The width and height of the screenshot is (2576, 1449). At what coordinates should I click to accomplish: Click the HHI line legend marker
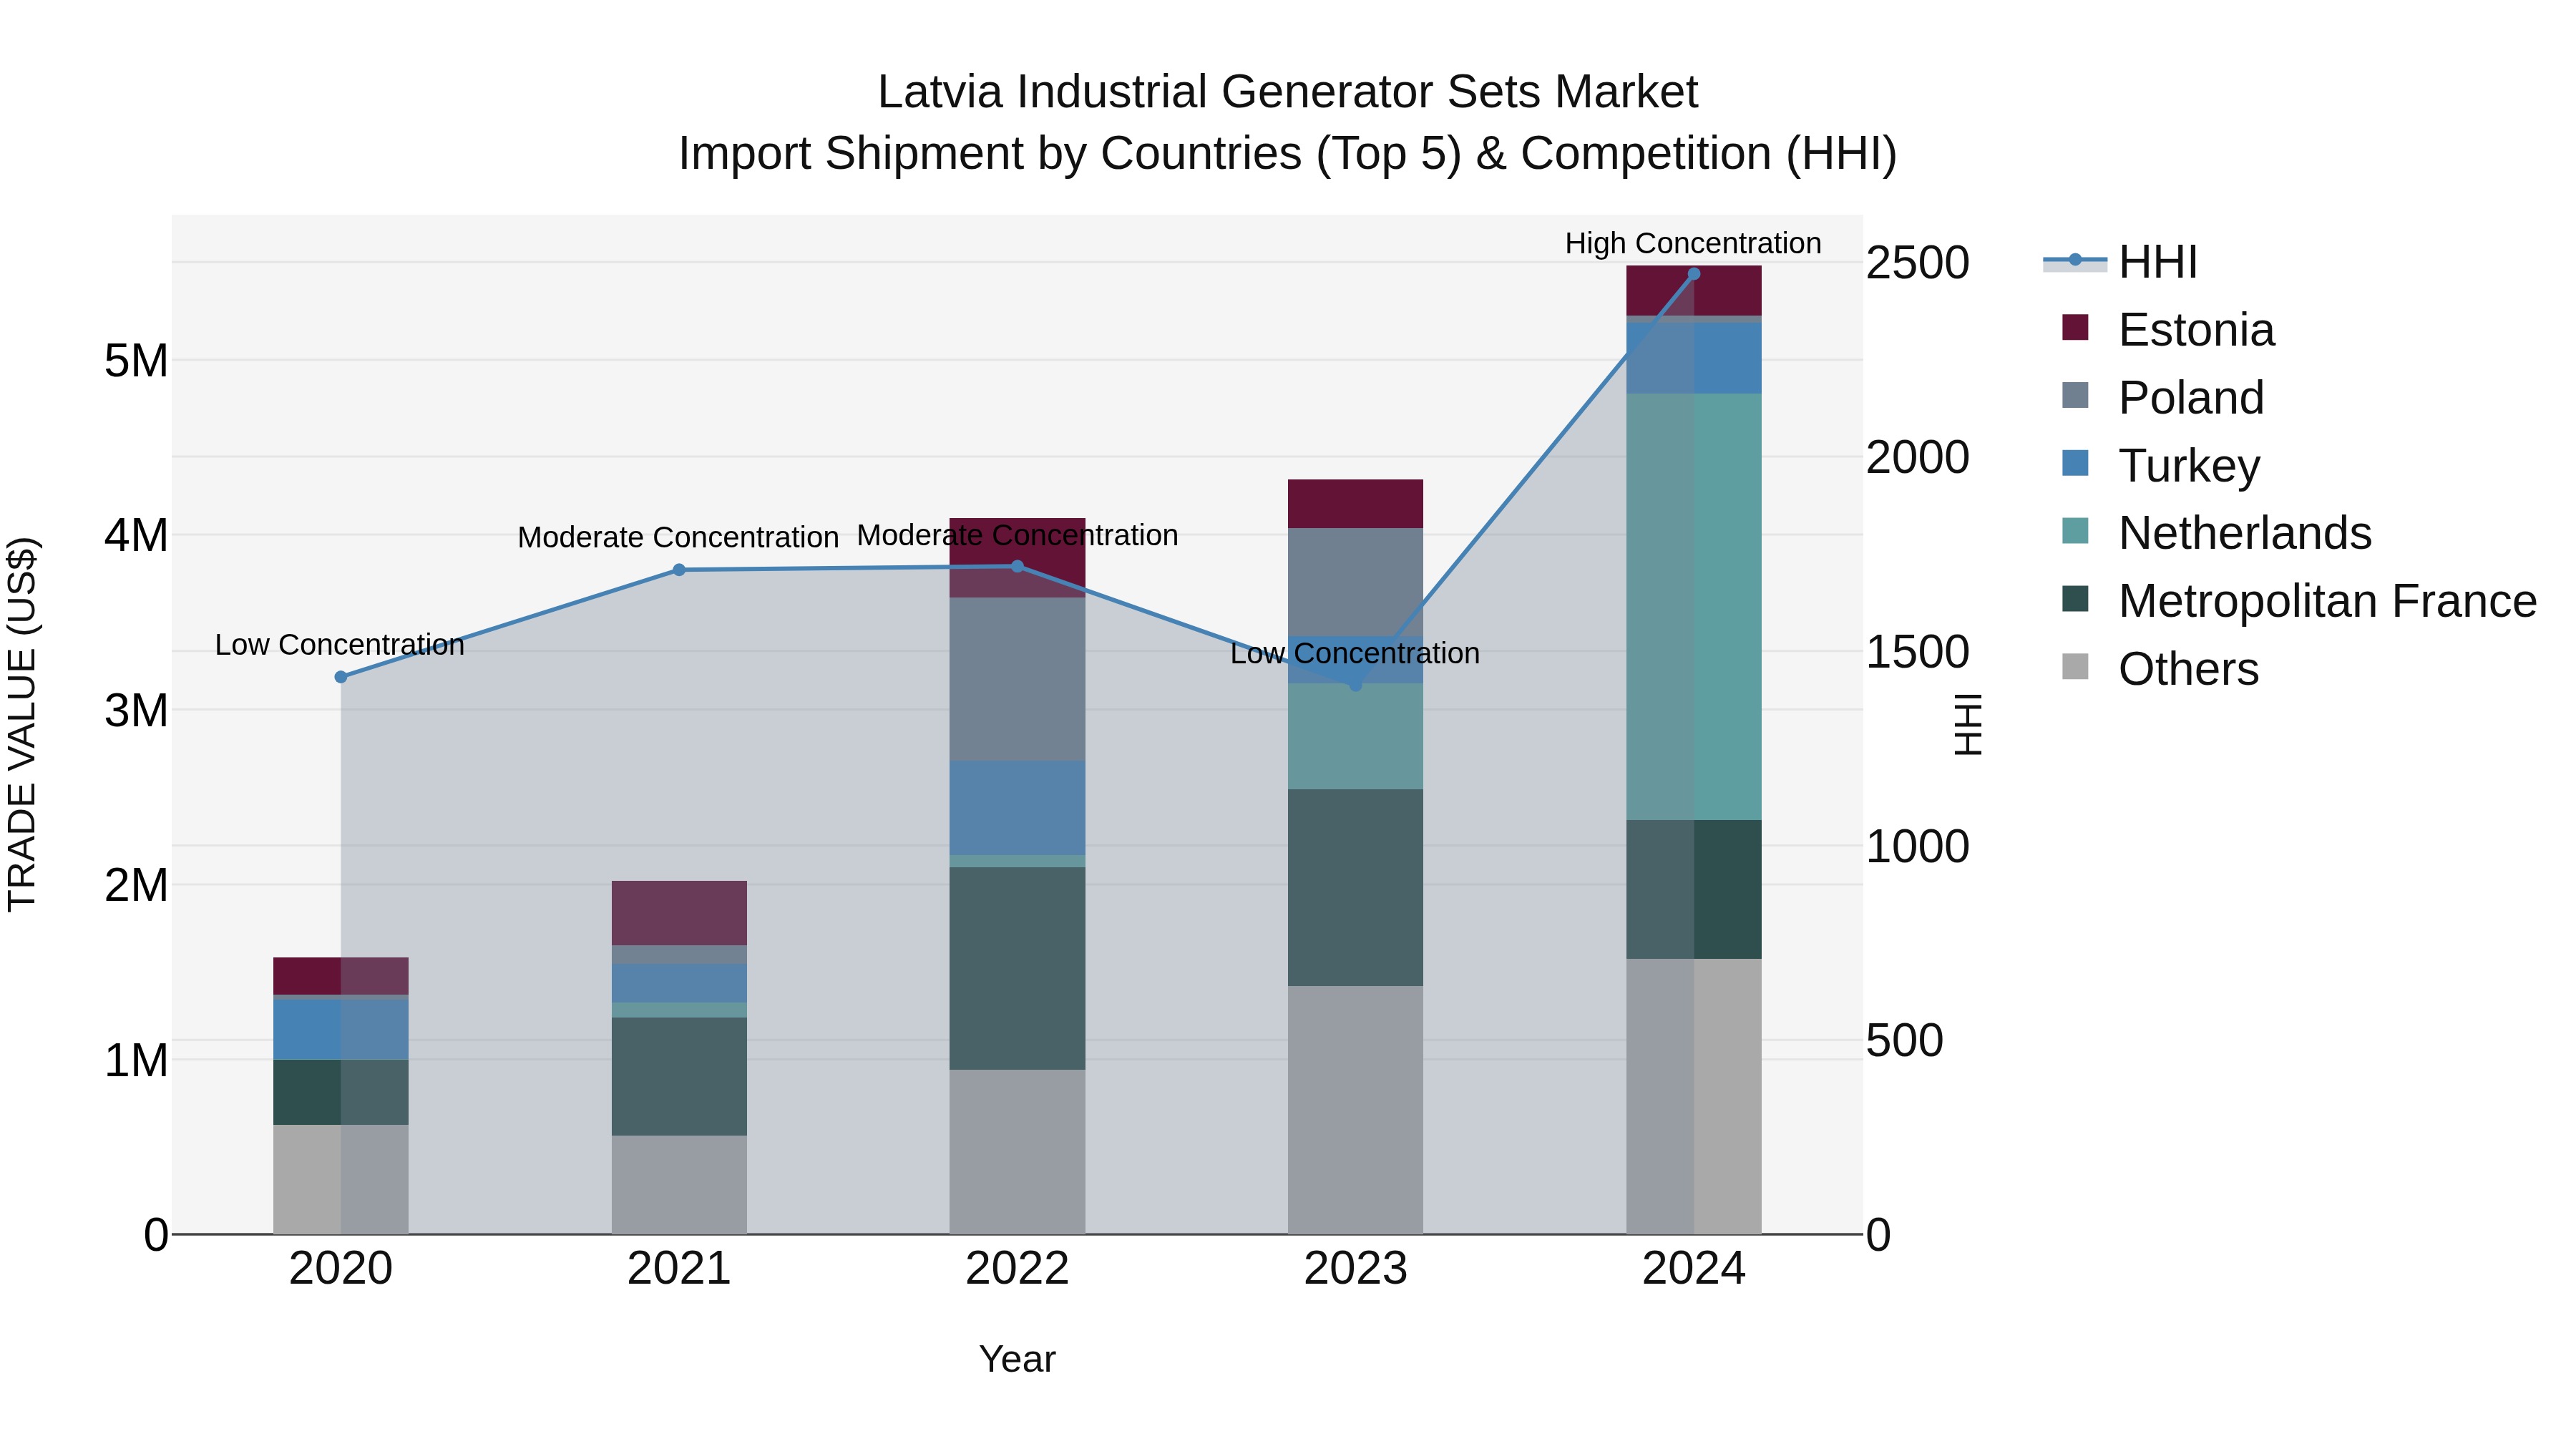pyautogui.click(x=2075, y=260)
